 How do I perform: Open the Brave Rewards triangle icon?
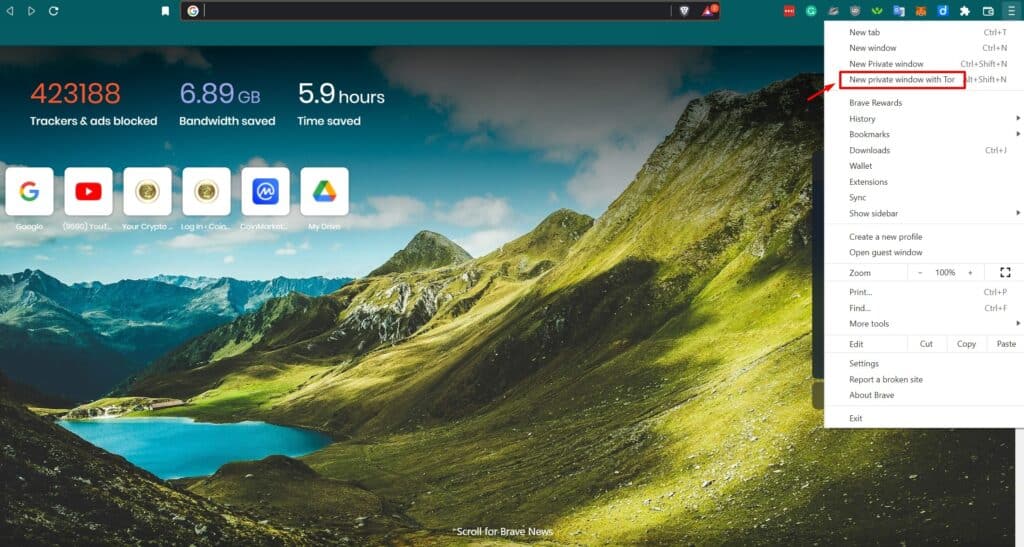coord(708,11)
